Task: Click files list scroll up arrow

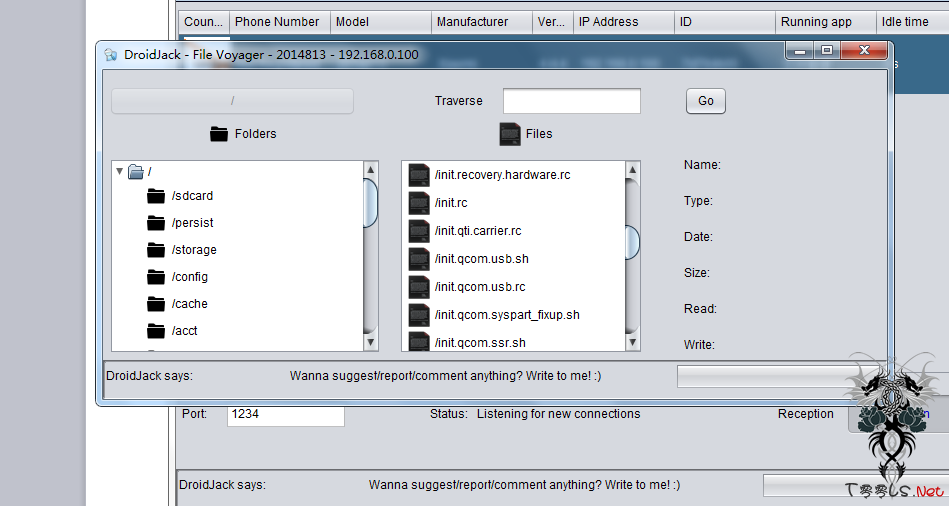Action: click(x=632, y=169)
